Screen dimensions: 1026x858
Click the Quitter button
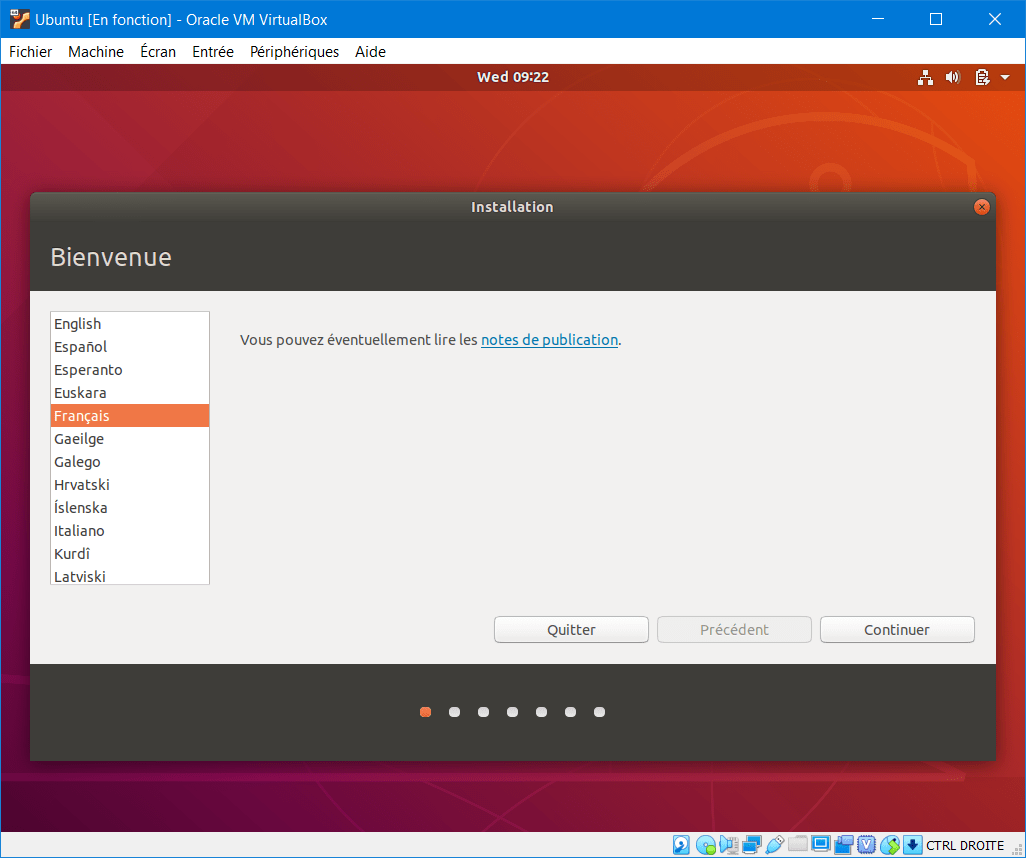point(571,630)
